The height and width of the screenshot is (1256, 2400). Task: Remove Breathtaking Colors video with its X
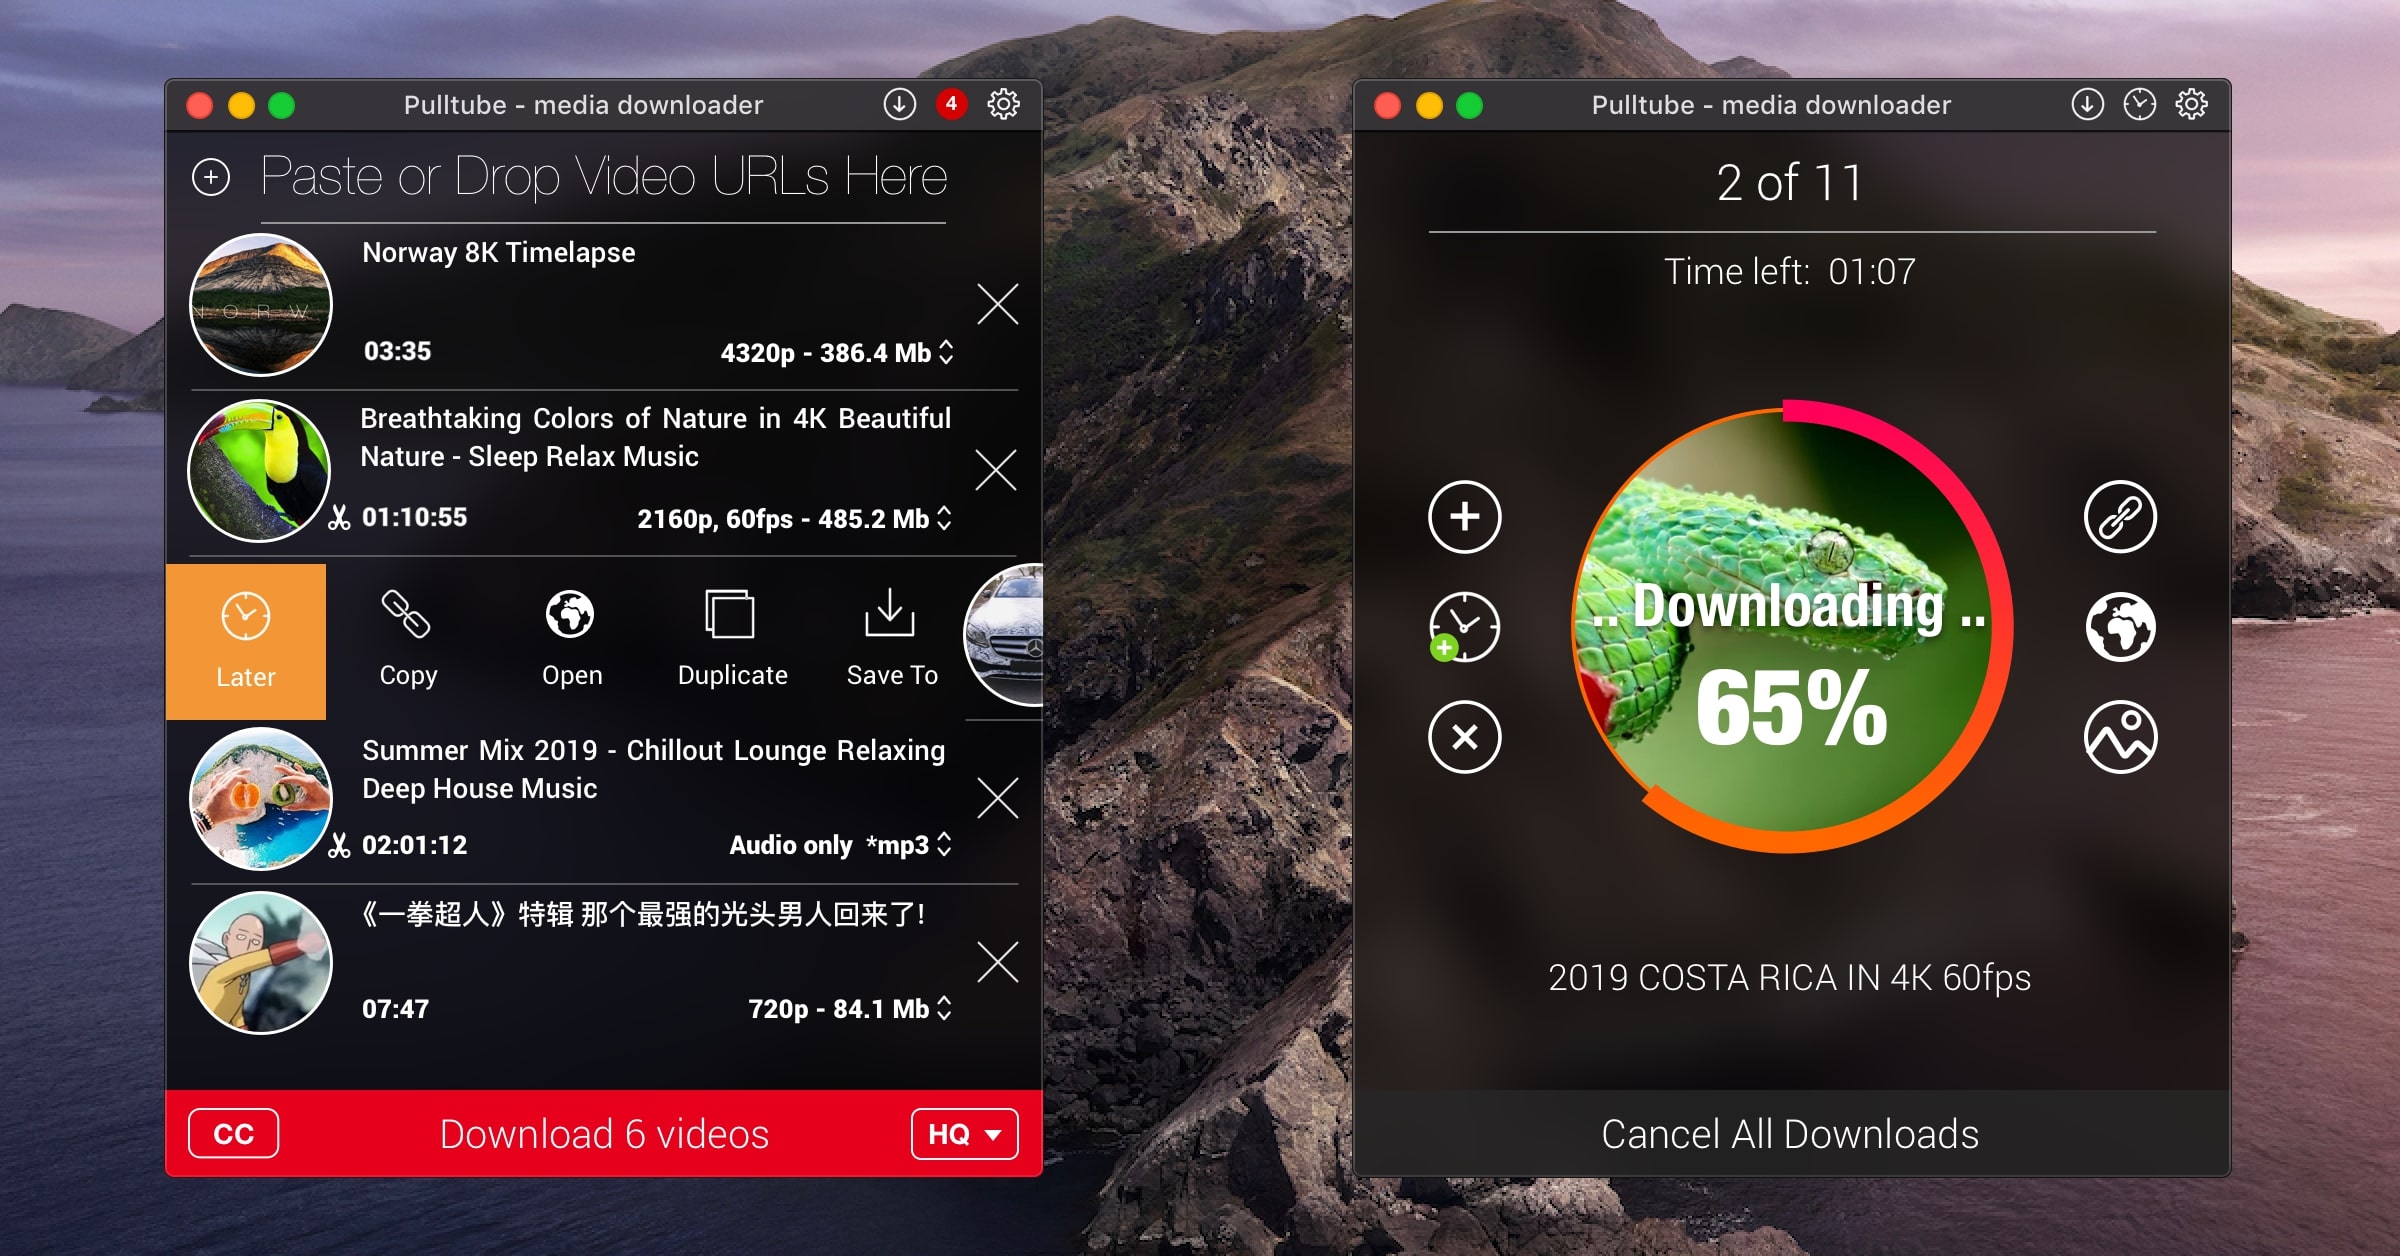pos(996,469)
